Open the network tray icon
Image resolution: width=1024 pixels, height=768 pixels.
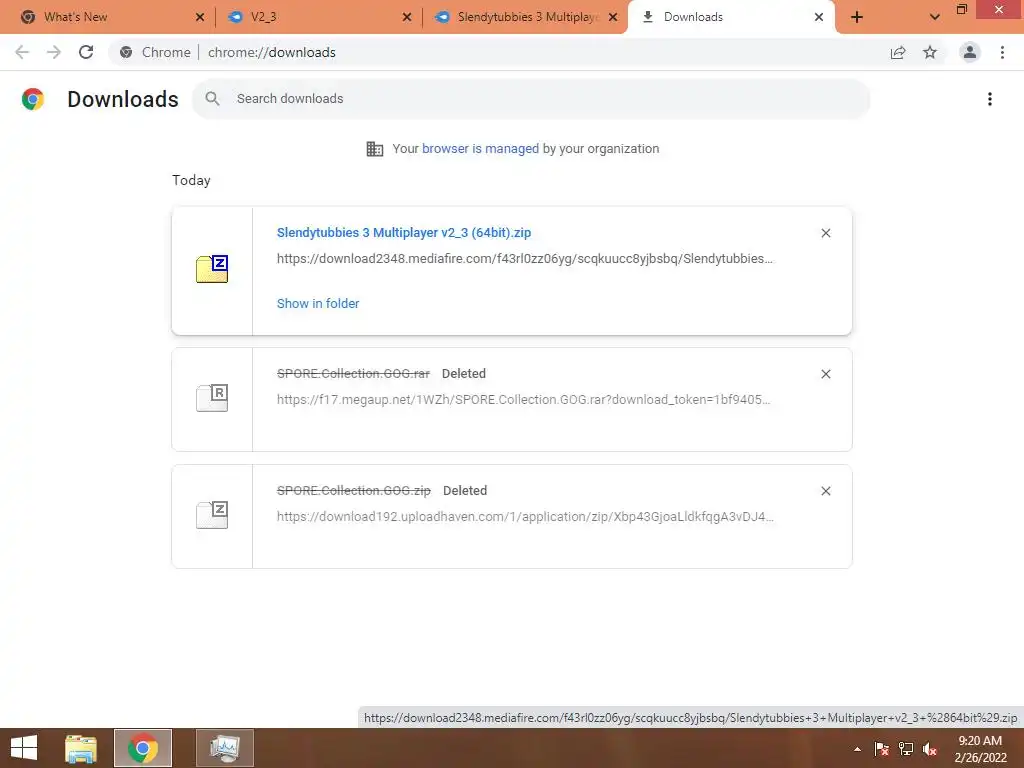(x=906, y=749)
